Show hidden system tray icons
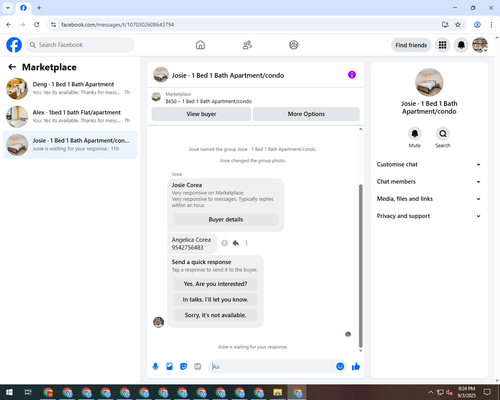 click(430, 392)
